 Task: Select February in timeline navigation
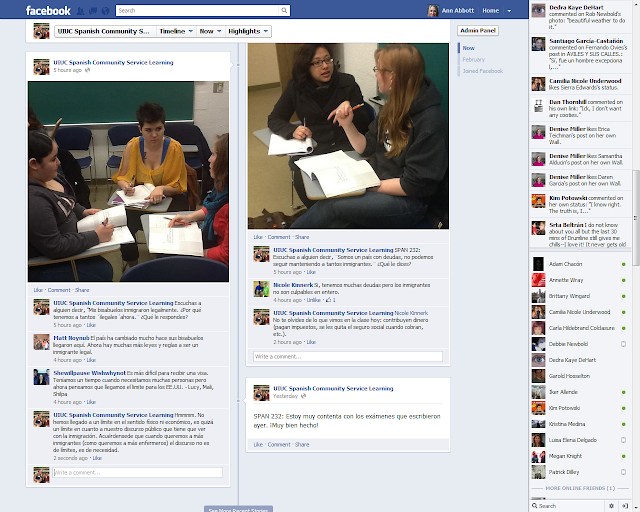473,60
